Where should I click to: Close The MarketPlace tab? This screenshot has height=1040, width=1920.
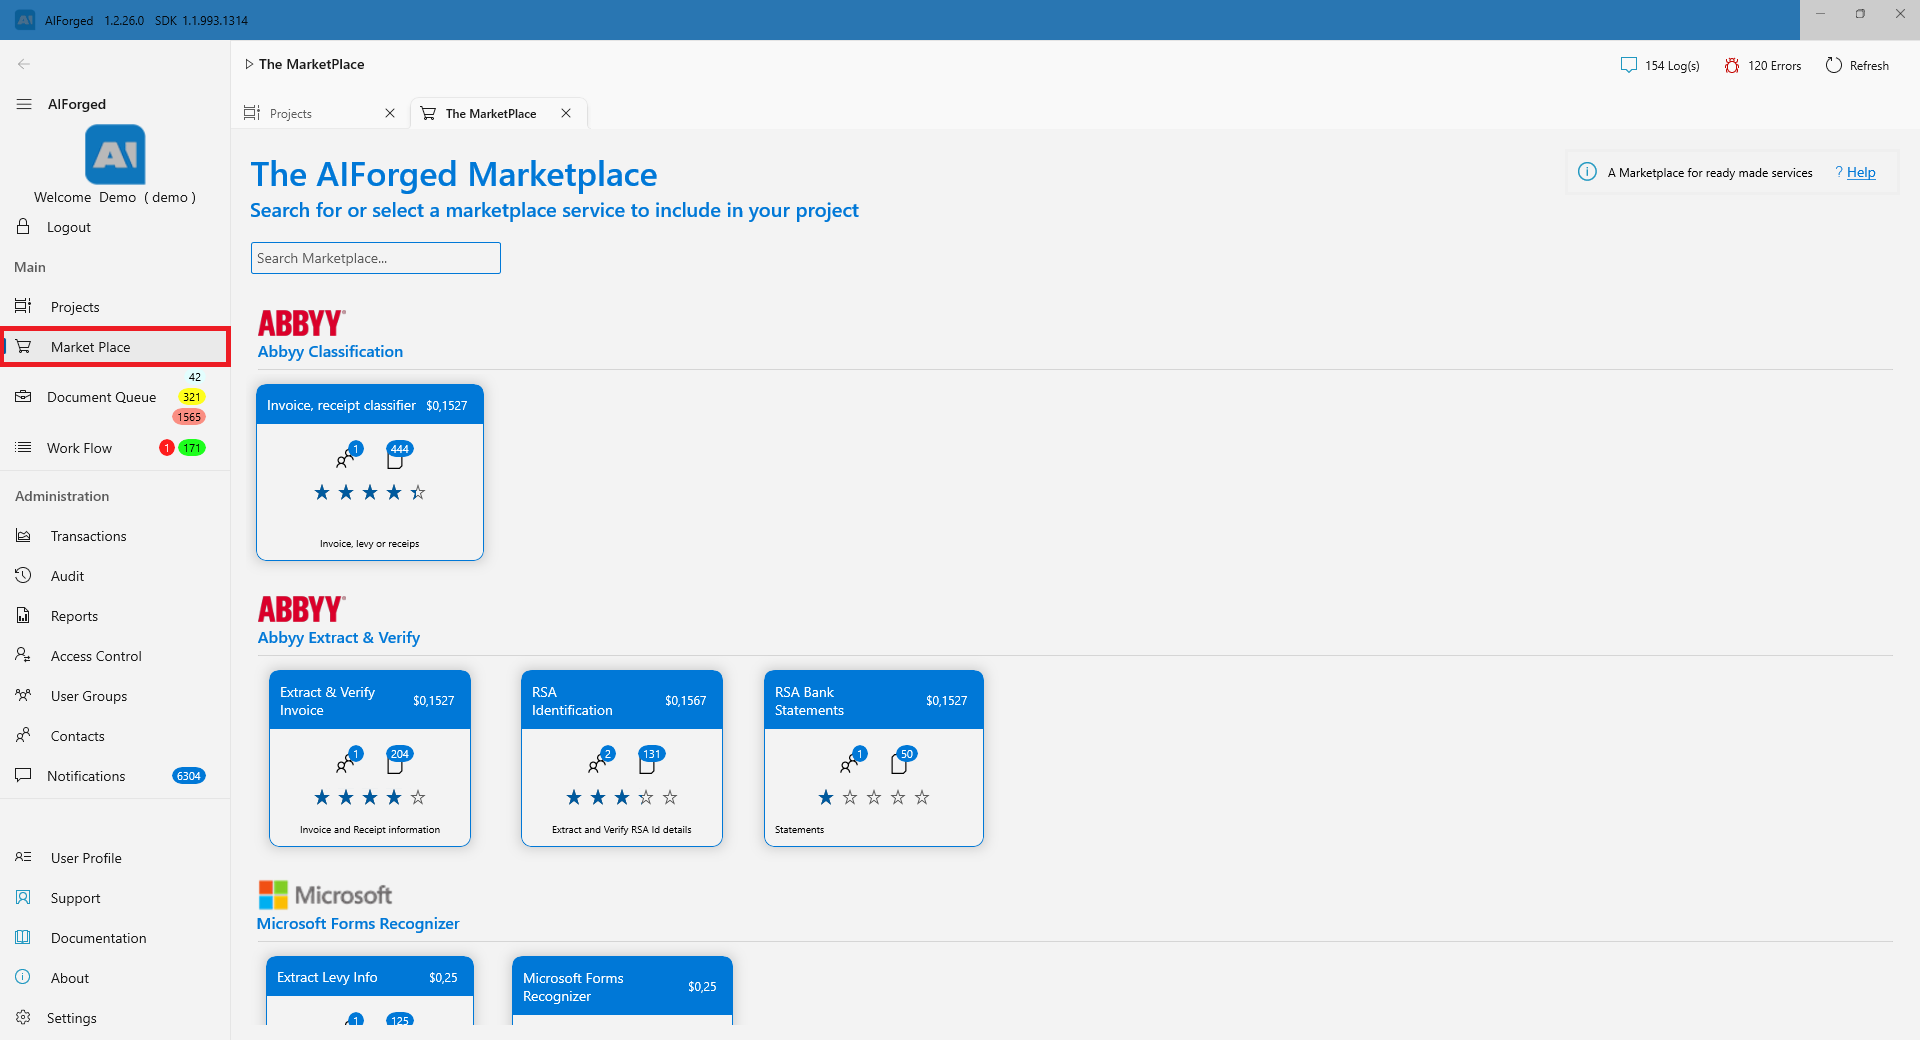tap(566, 113)
